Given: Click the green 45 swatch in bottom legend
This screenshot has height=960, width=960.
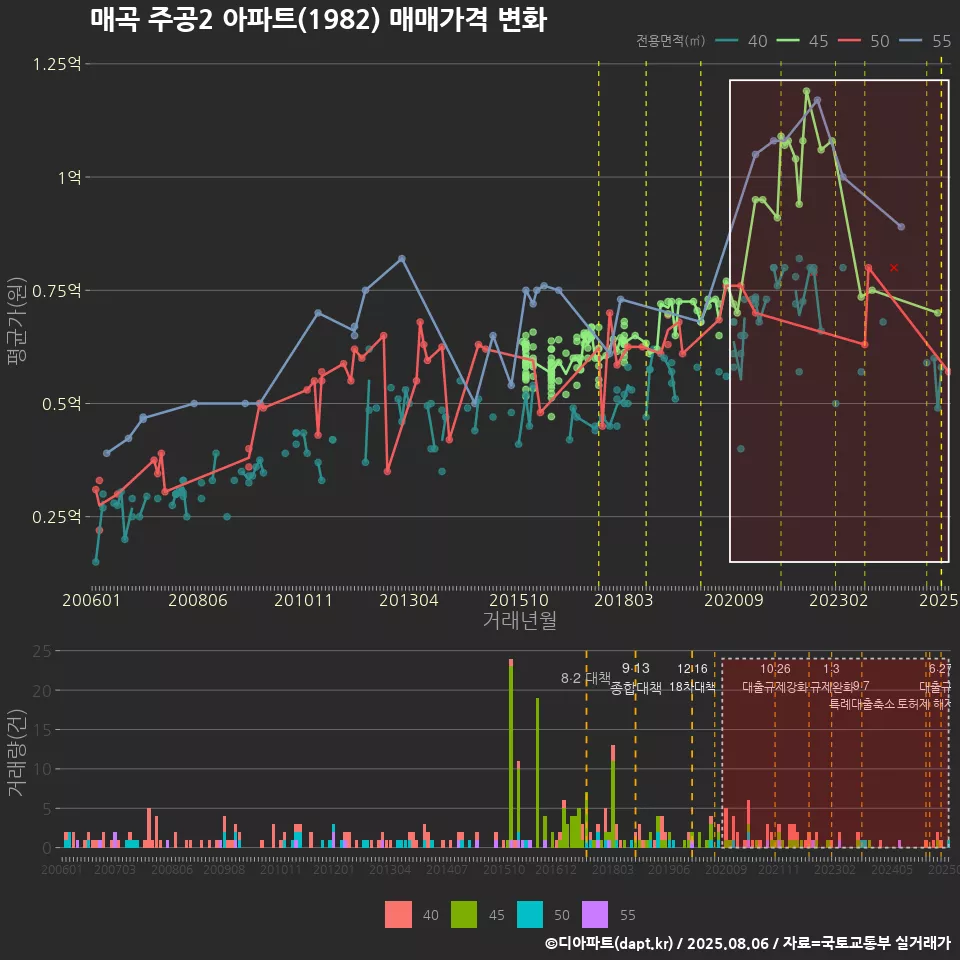Looking at the screenshot, I should (x=464, y=915).
